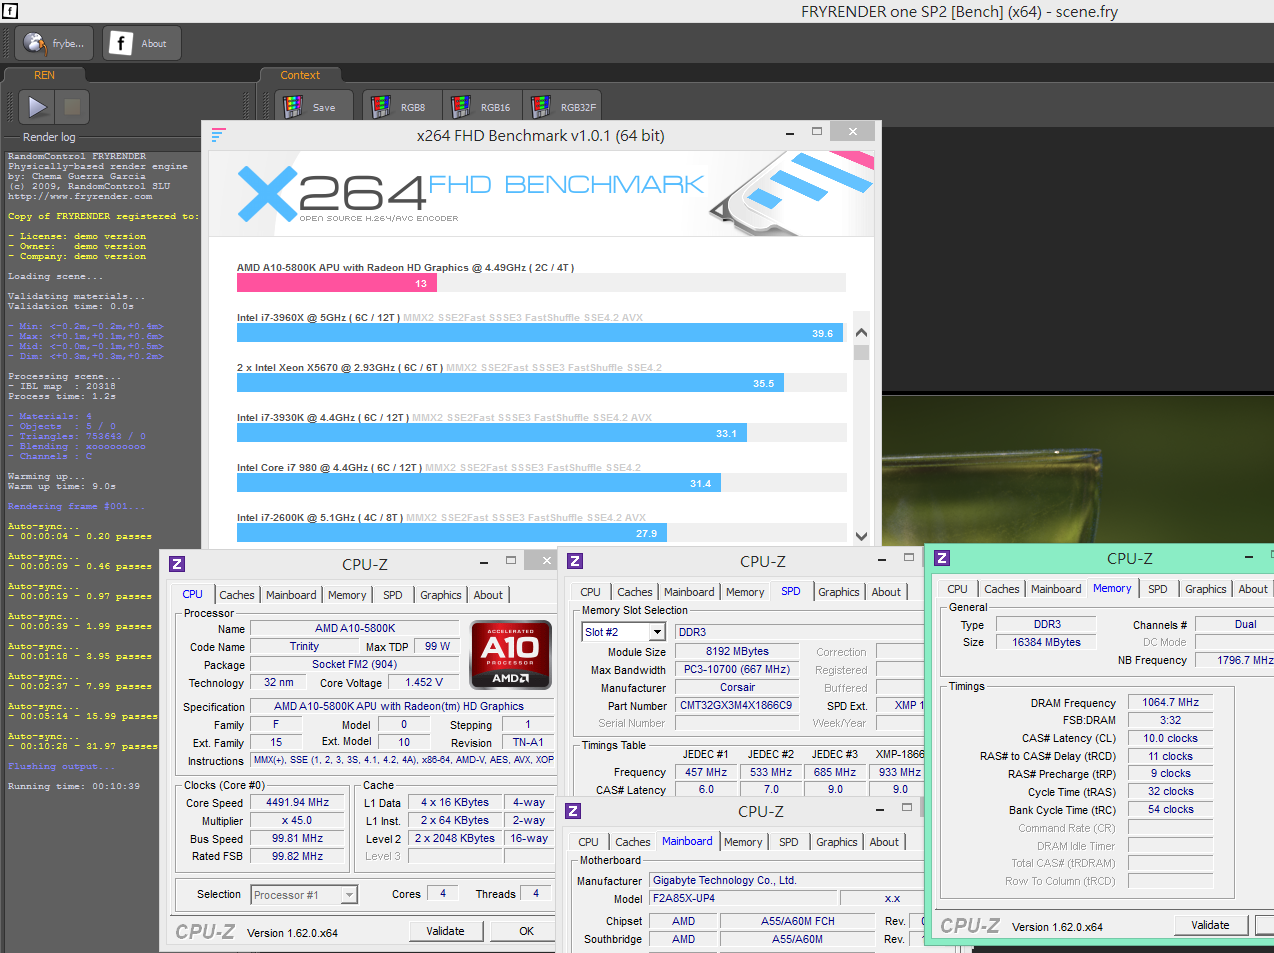Click the CPU-Z app icon in CPU window
Image resolution: width=1274 pixels, height=953 pixels.
pyautogui.click(x=177, y=564)
